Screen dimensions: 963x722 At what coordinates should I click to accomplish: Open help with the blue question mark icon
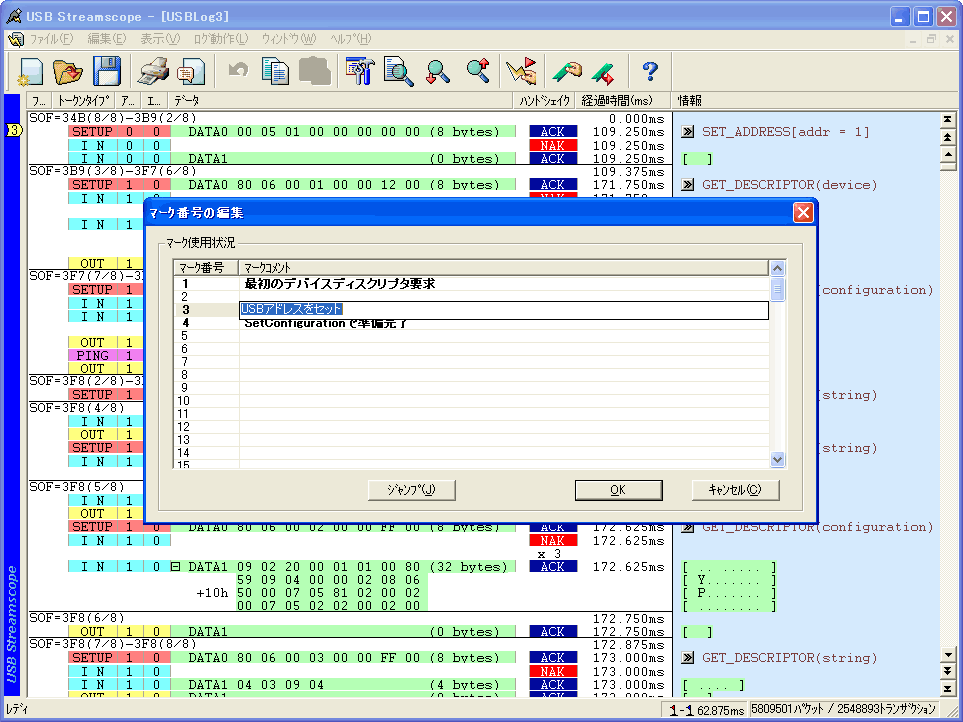[650, 71]
